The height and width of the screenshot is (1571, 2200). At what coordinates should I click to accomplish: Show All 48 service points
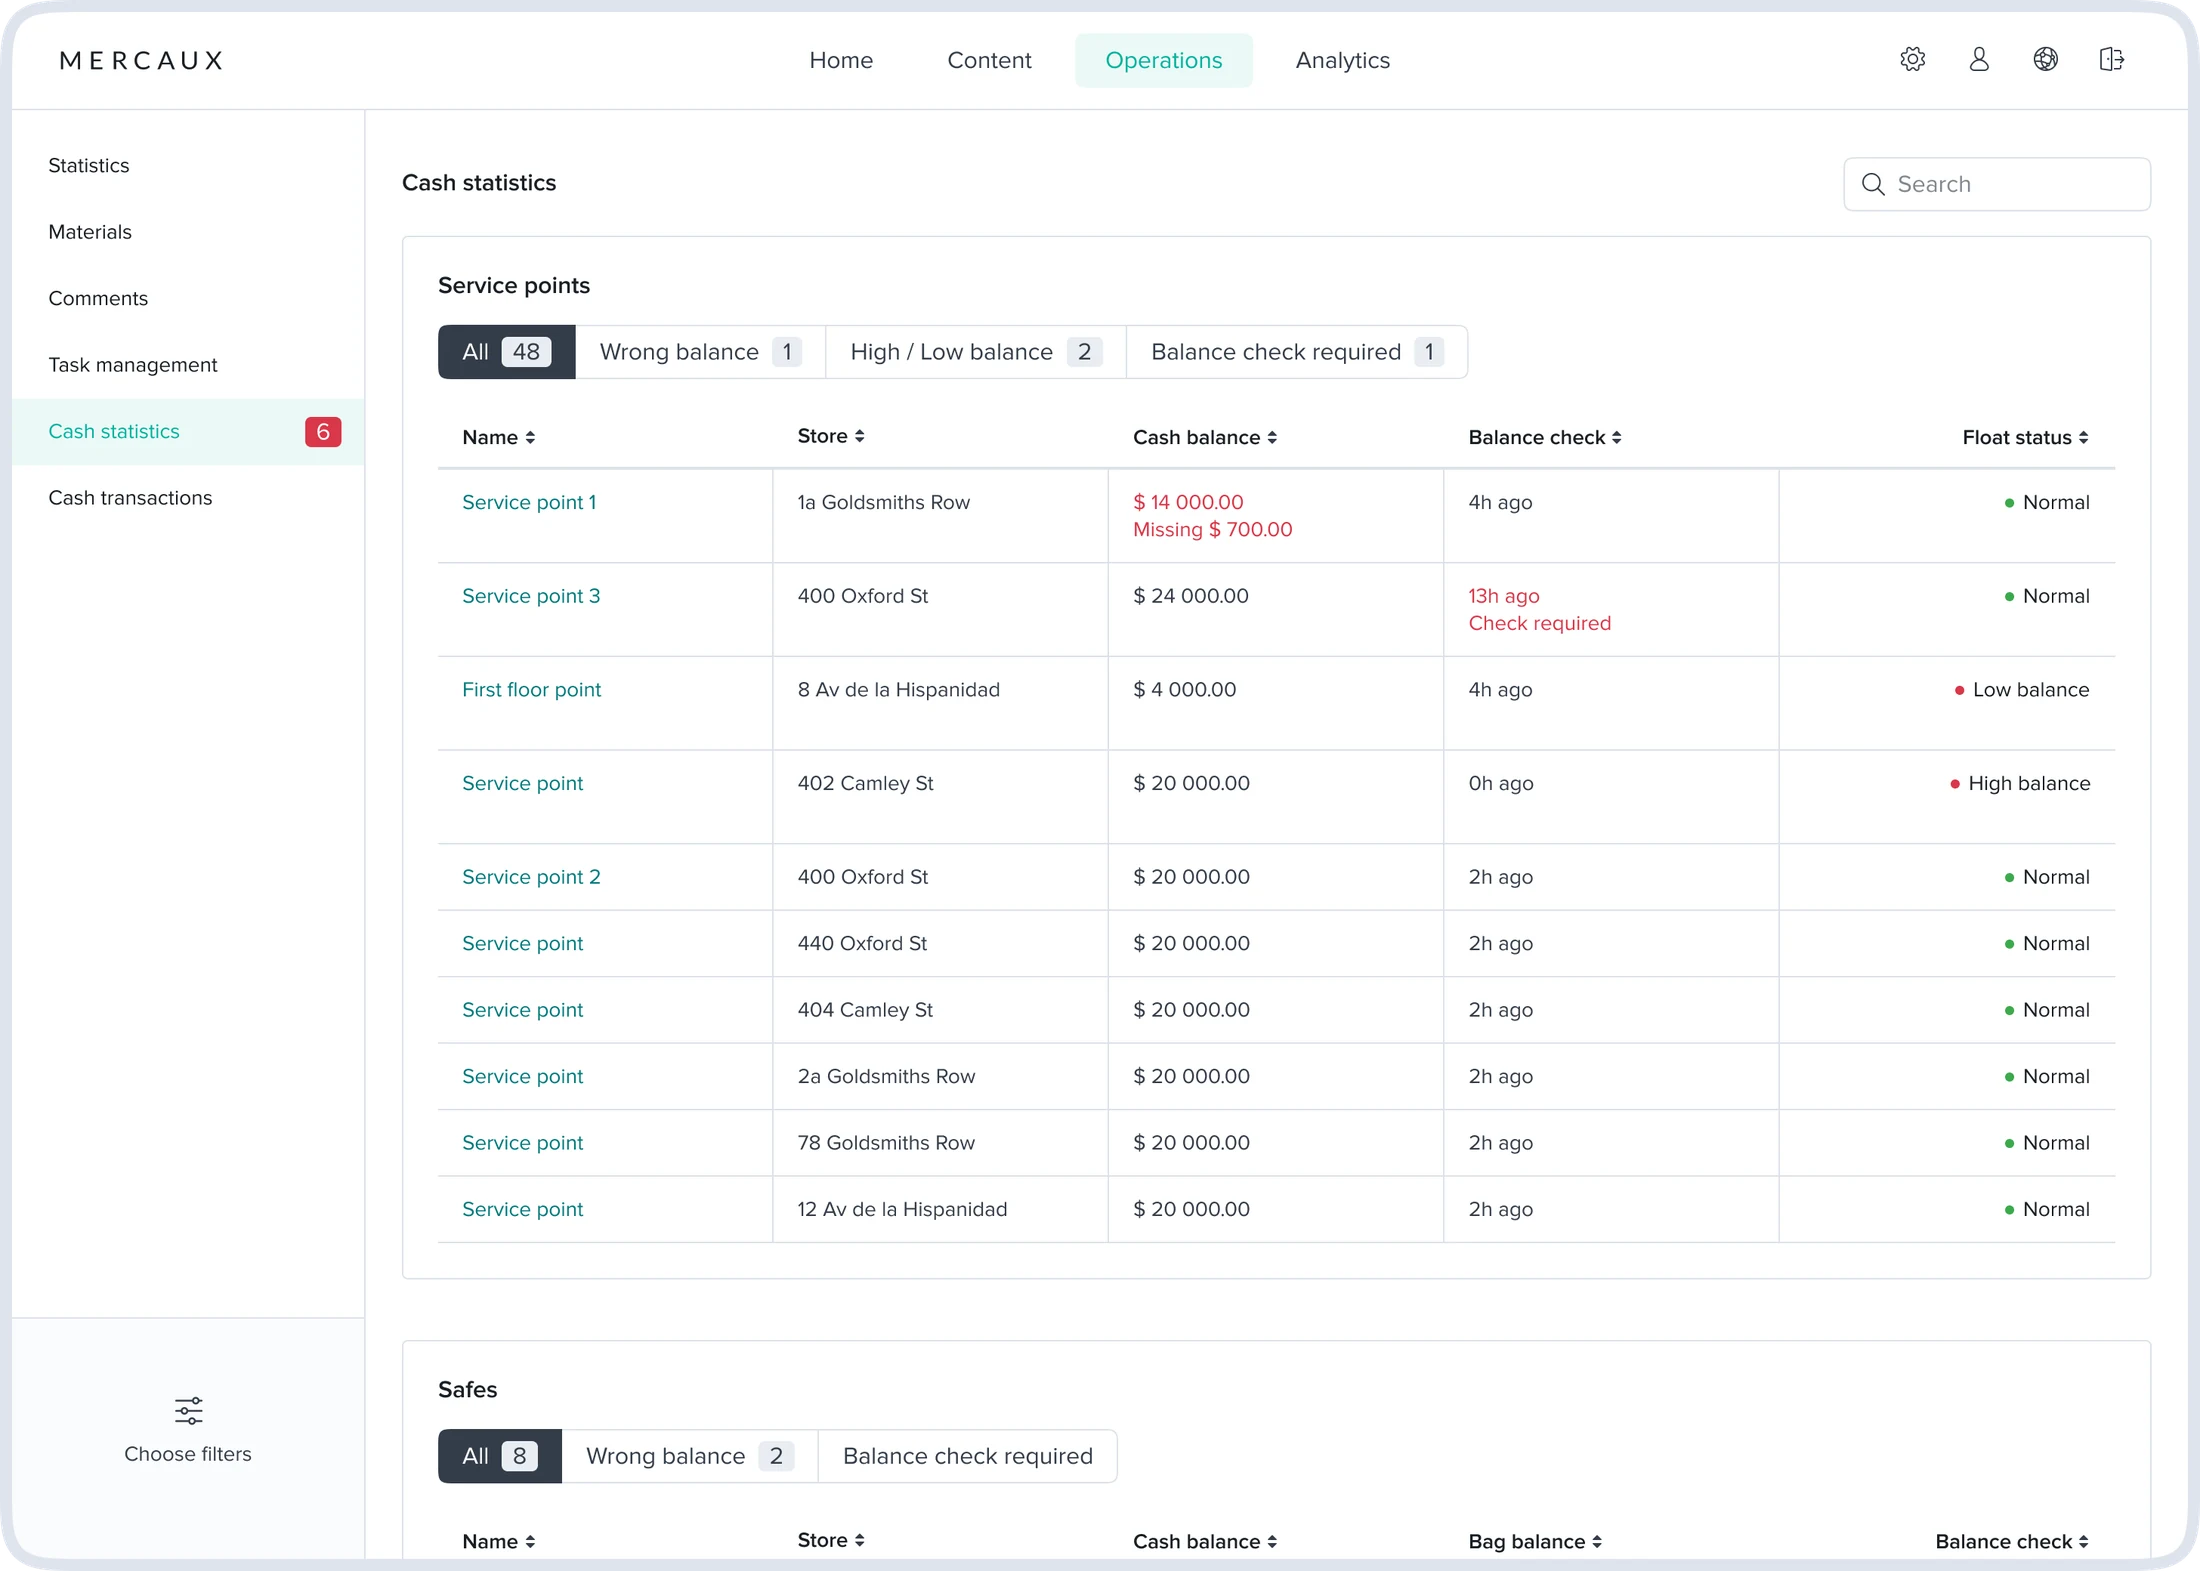tap(506, 352)
